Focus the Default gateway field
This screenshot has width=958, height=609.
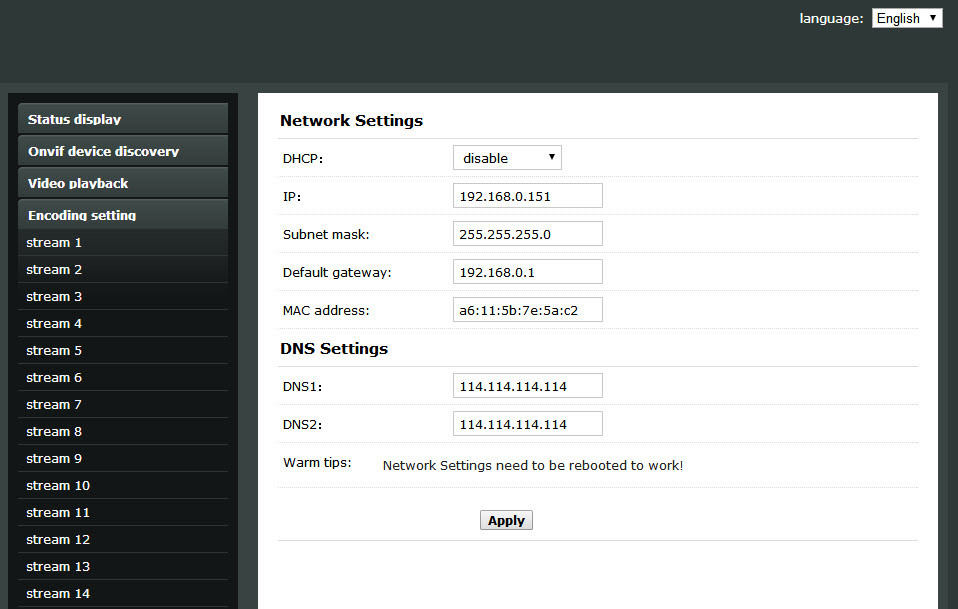point(527,271)
